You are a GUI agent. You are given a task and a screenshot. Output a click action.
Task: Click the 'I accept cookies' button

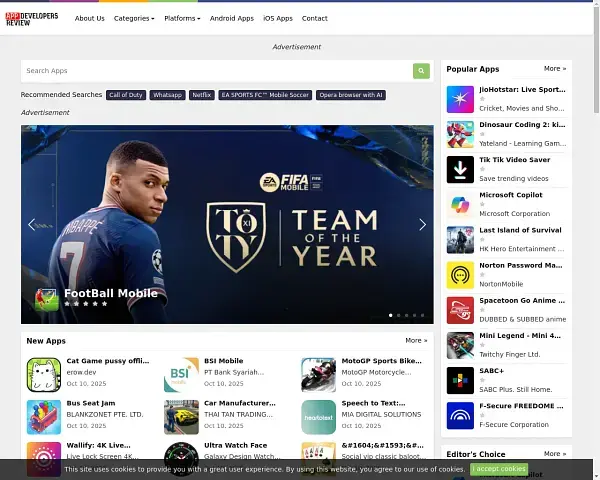499,469
